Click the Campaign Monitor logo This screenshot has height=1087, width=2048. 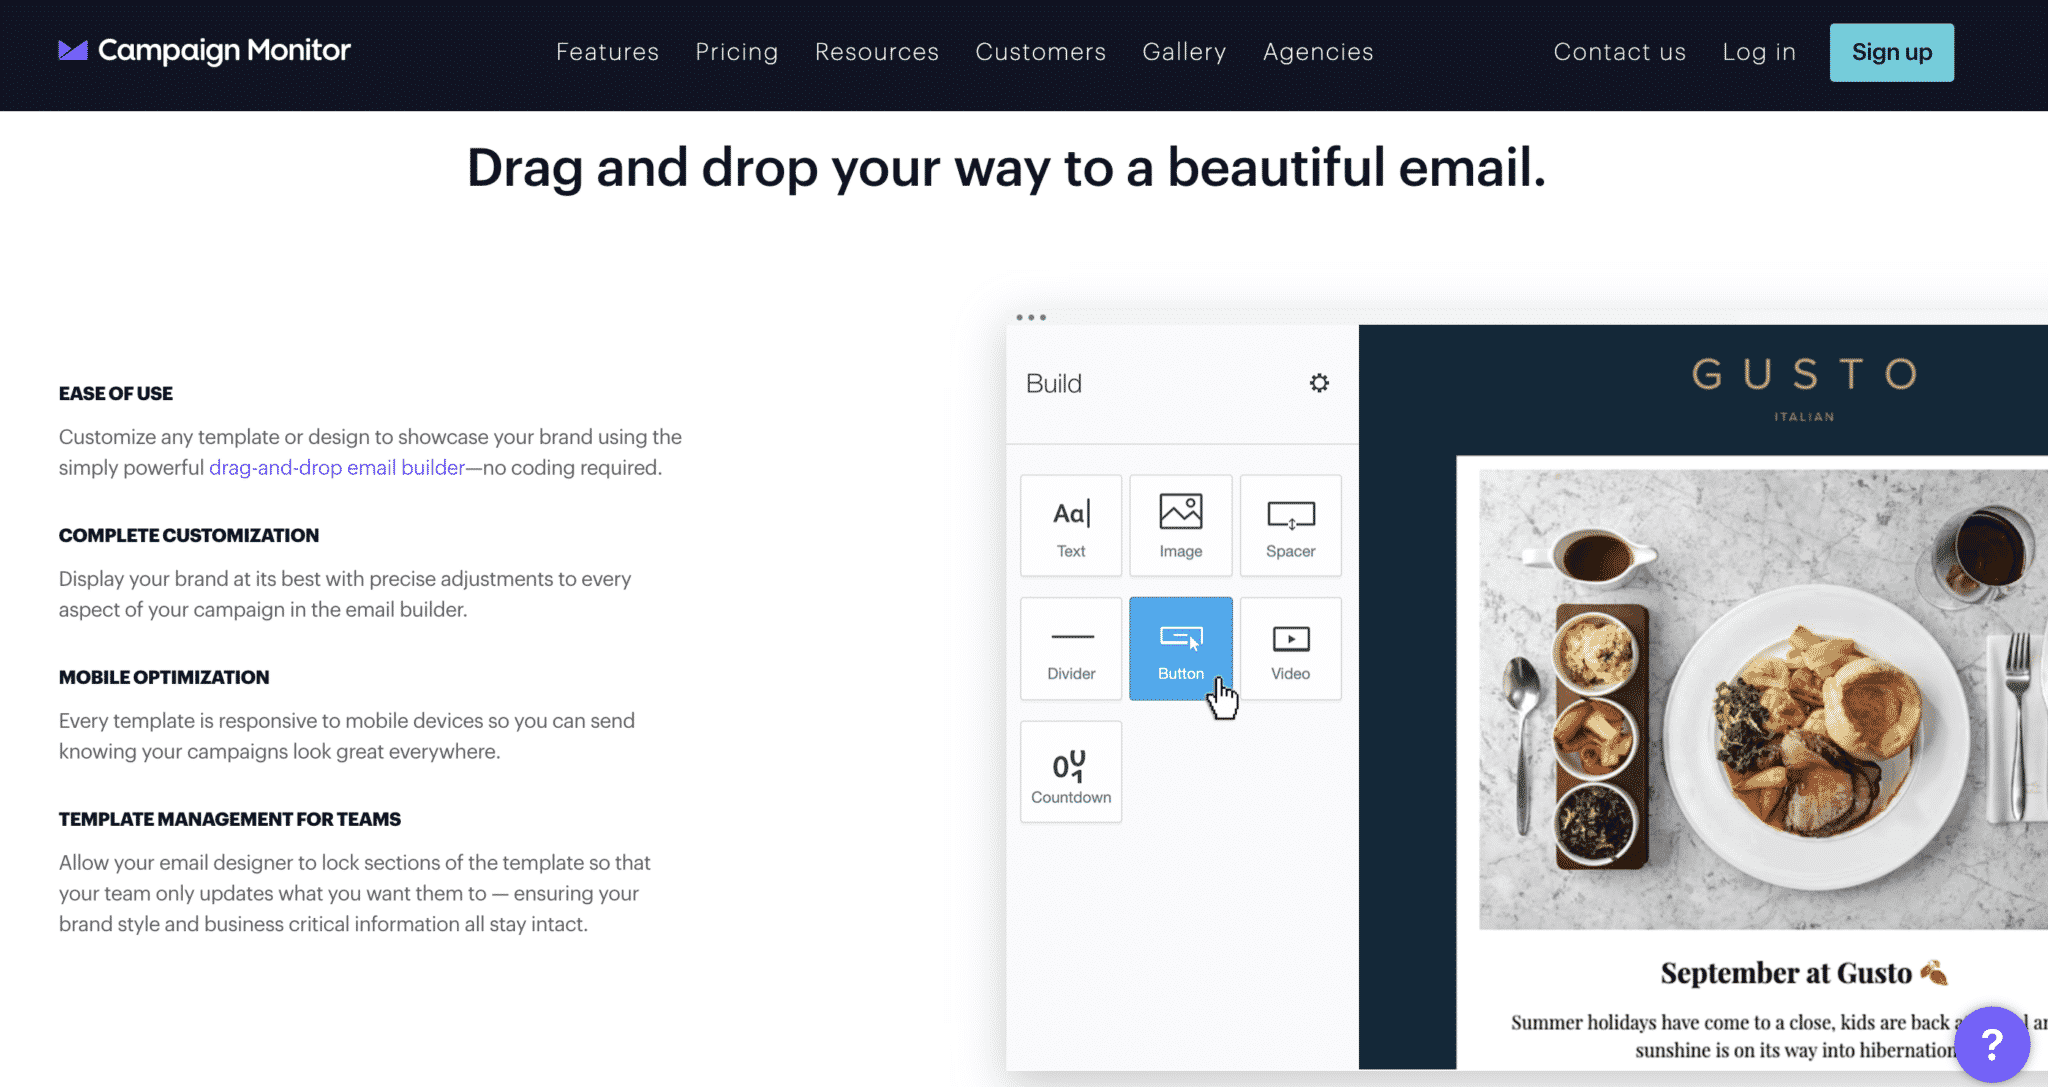click(x=205, y=51)
